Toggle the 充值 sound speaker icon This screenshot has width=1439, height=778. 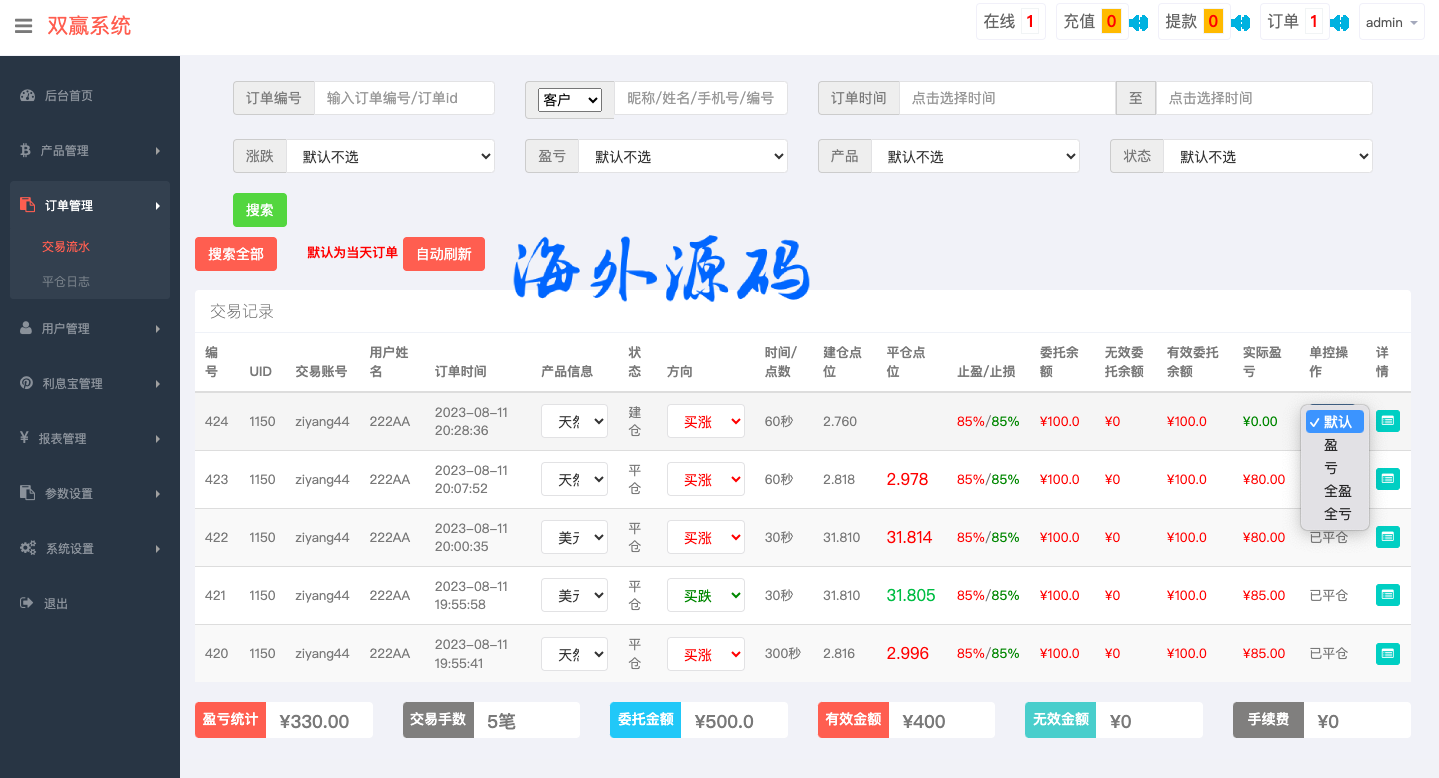[x=1138, y=22]
